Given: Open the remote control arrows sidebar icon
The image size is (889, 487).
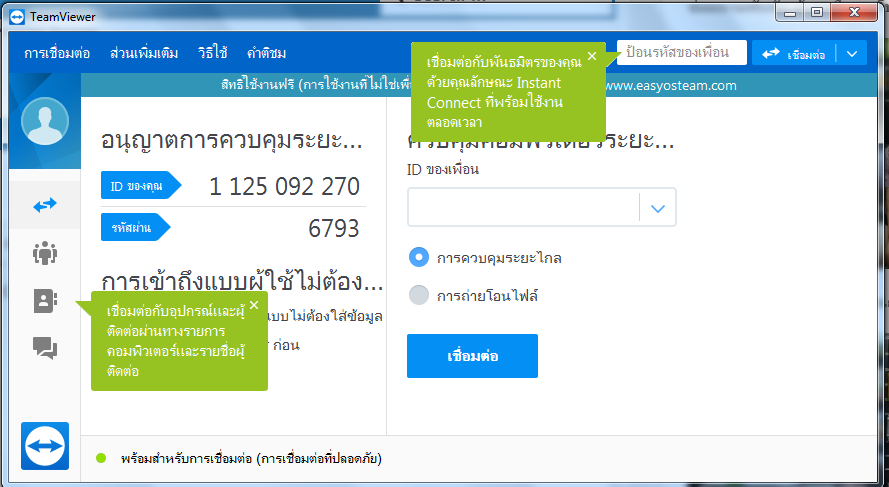Looking at the screenshot, I should (45, 205).
